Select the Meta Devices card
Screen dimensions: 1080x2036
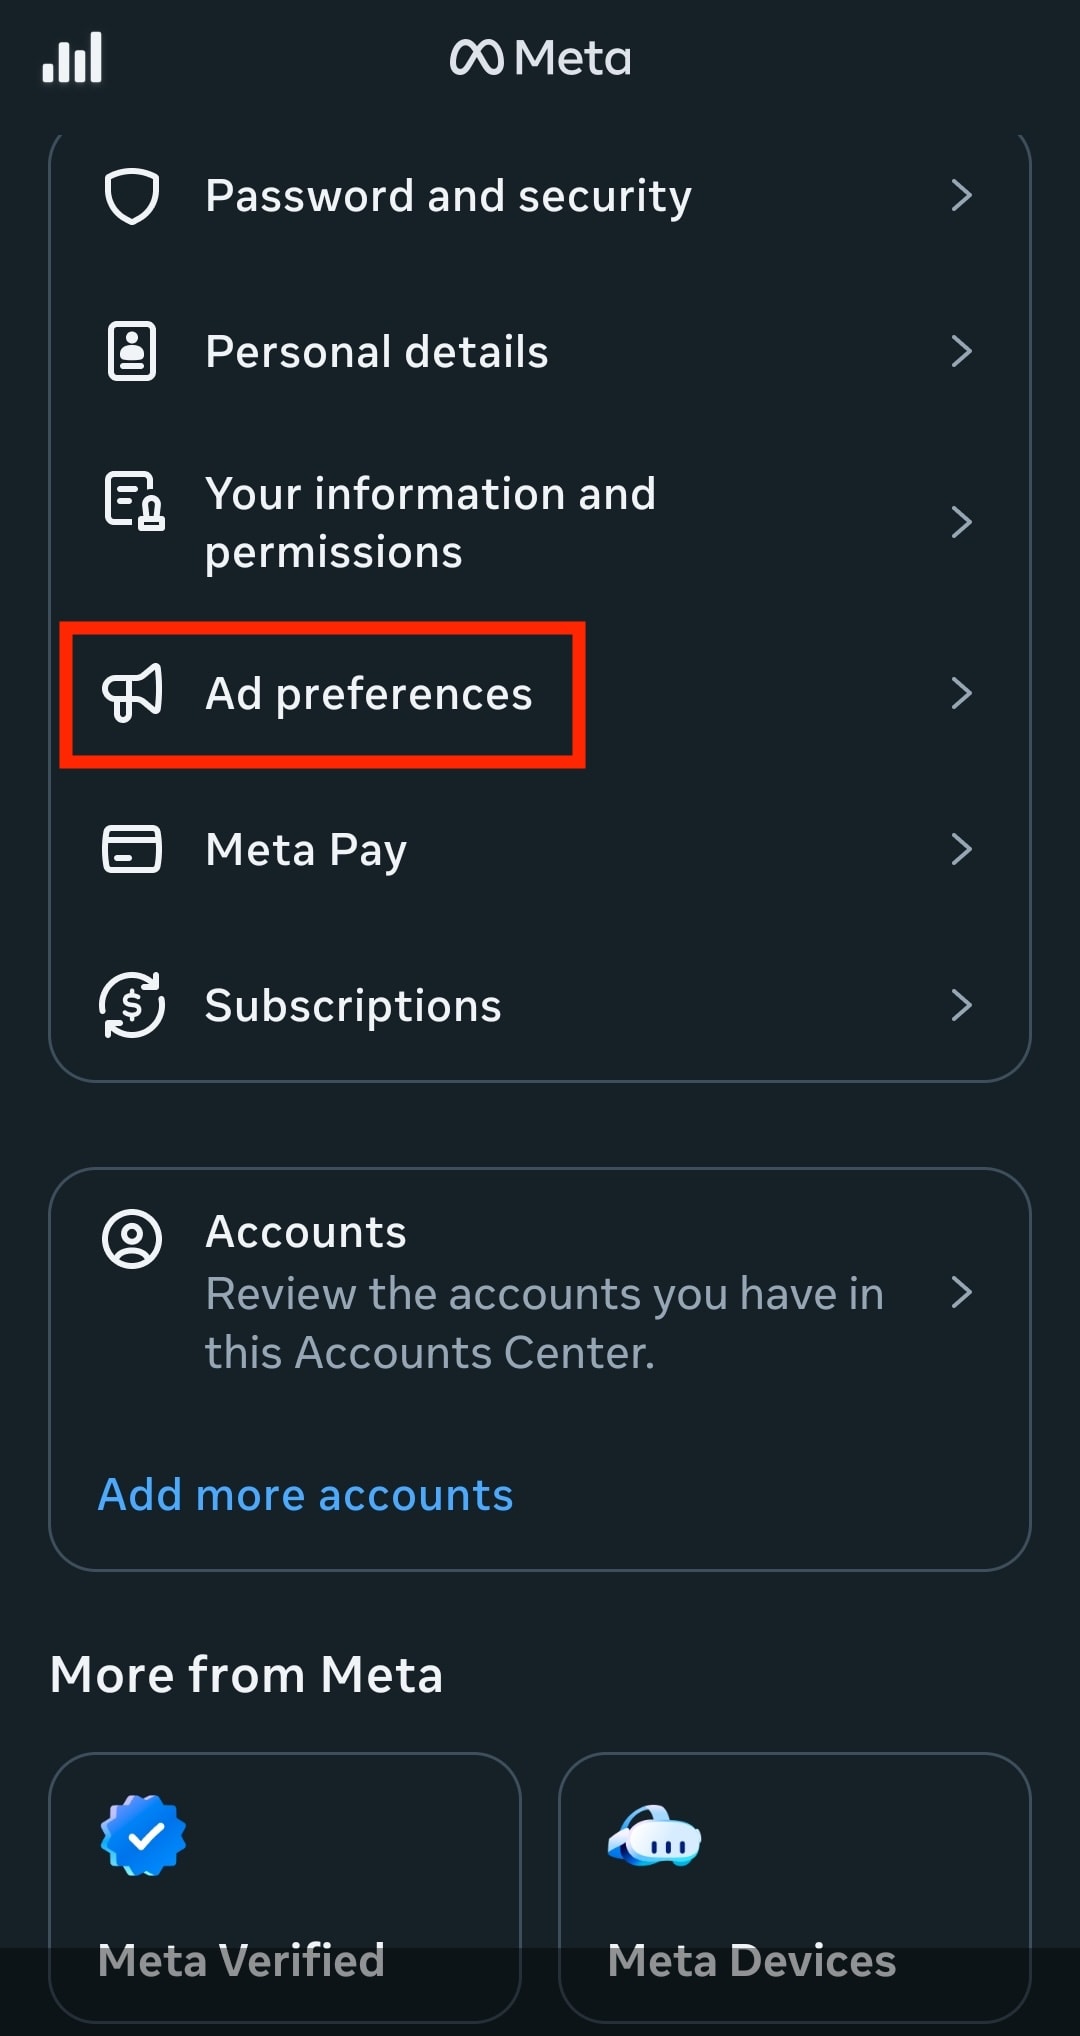[795, 1890]
